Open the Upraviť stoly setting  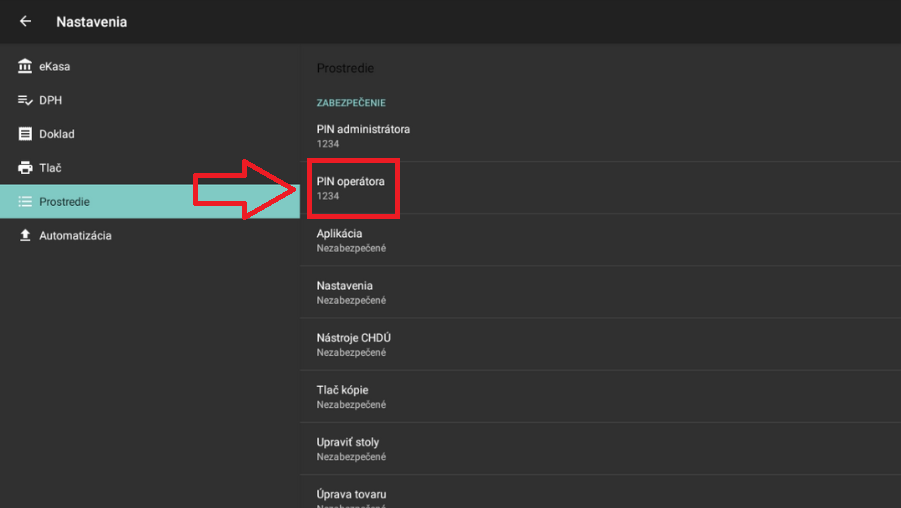click(351, 448)
